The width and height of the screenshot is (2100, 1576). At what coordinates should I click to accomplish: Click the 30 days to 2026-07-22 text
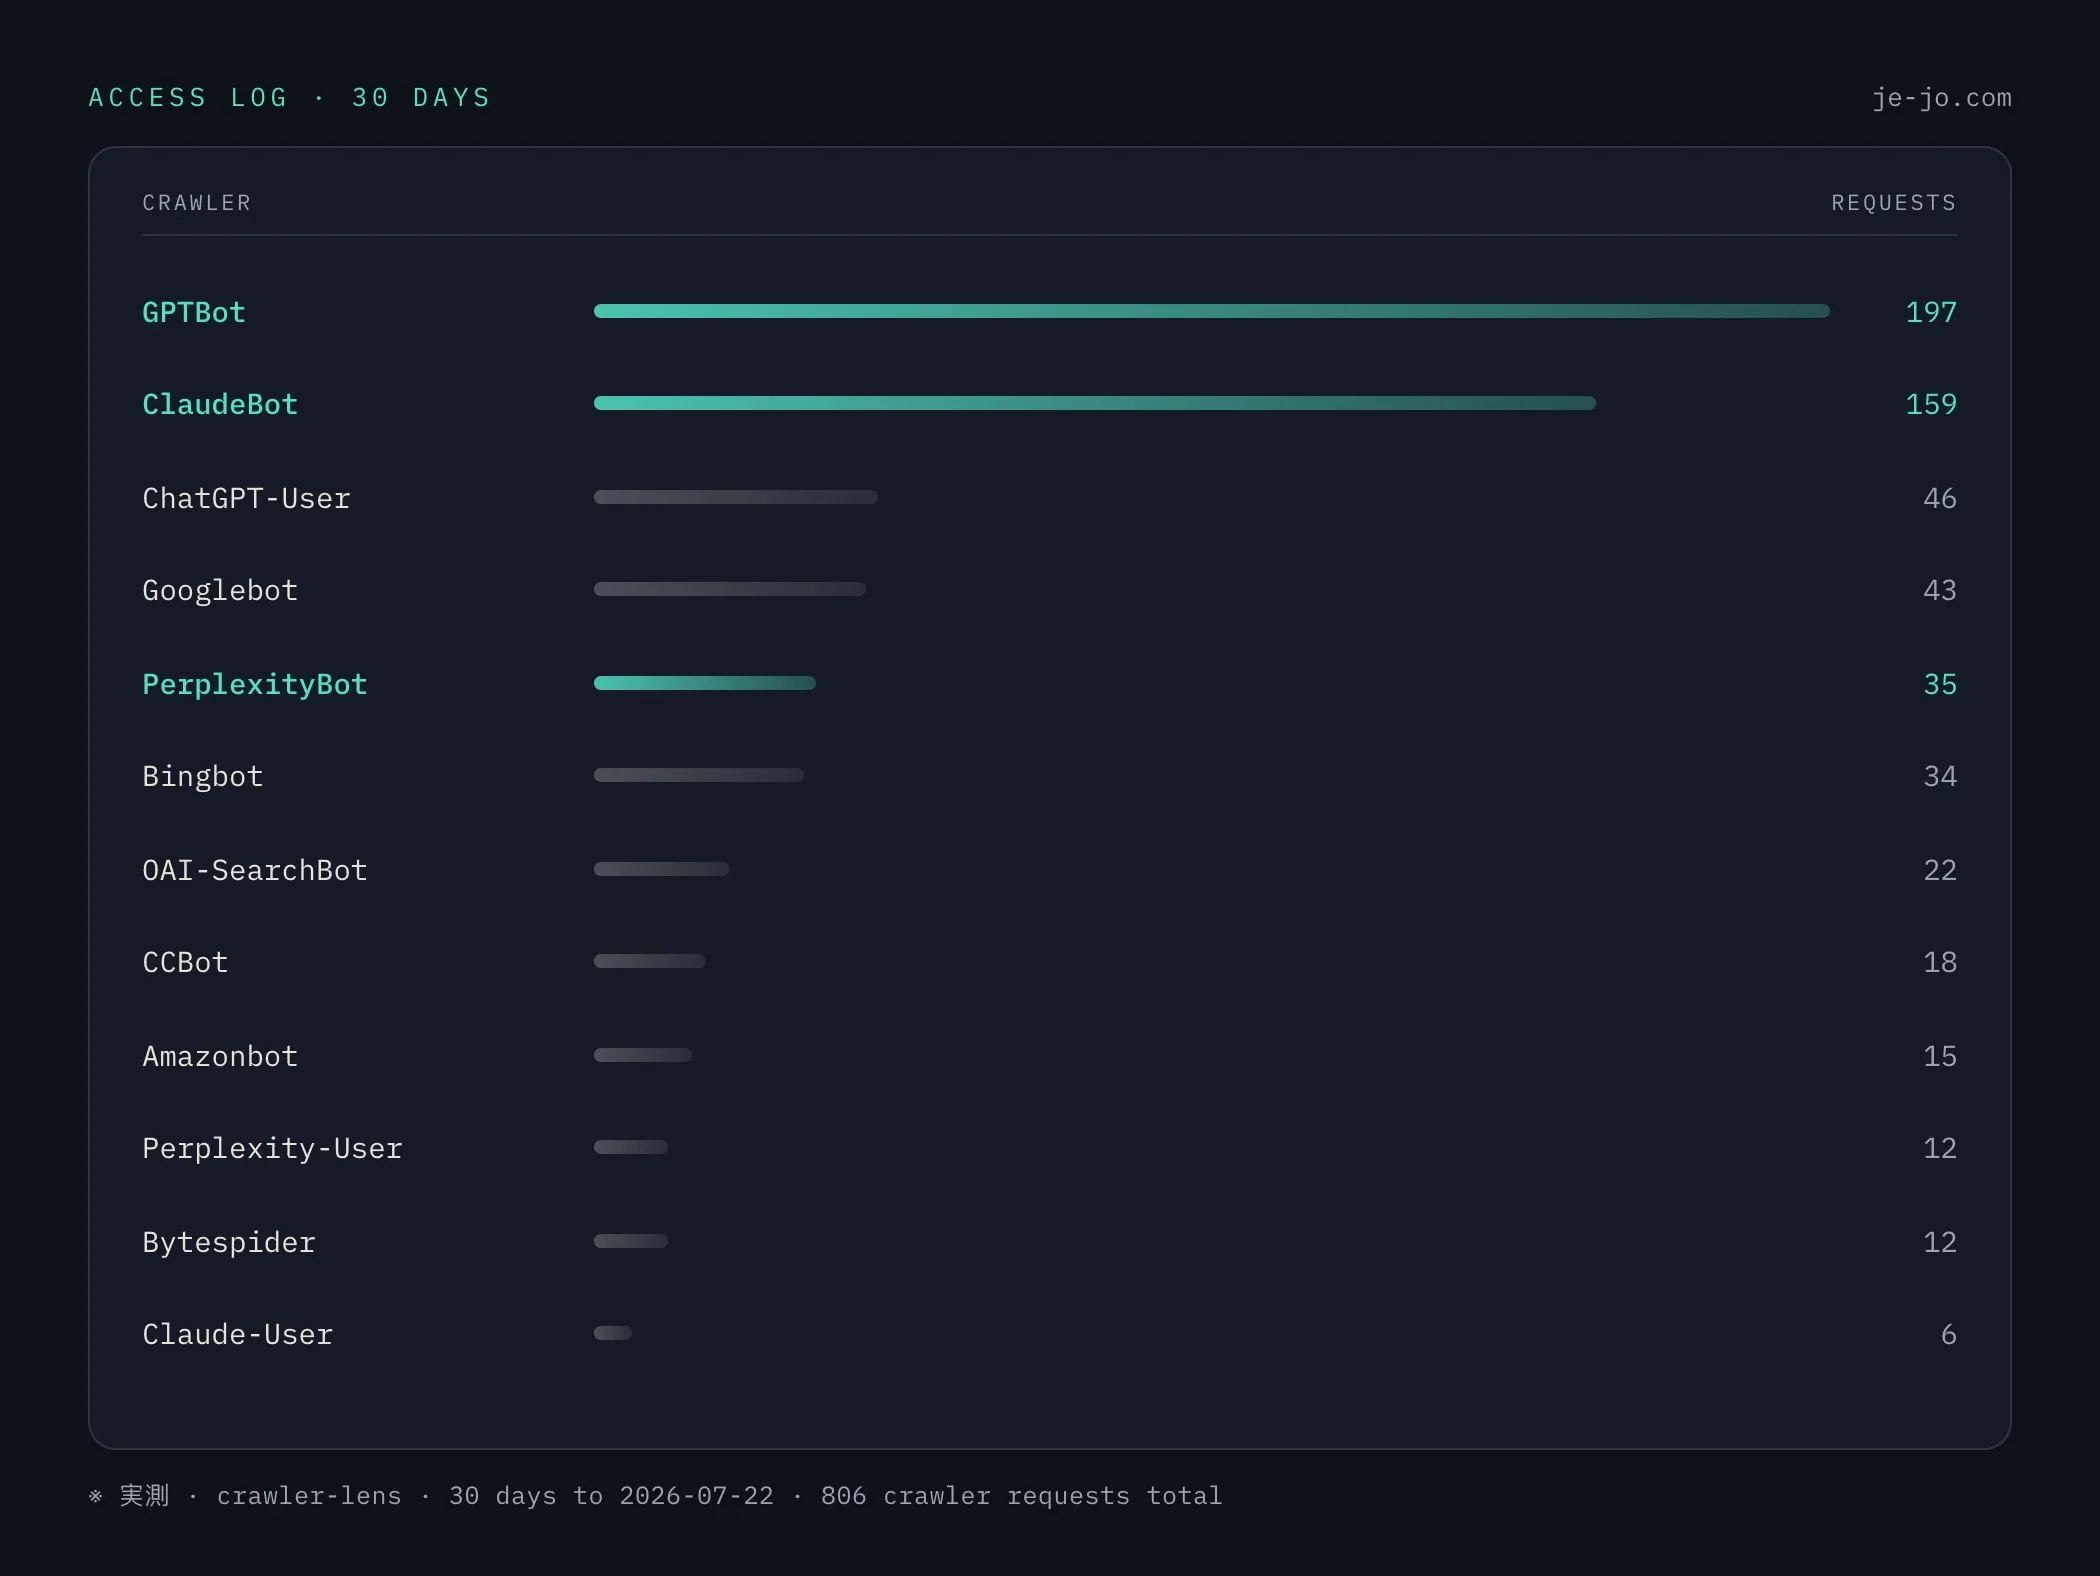coord(611,1496)
